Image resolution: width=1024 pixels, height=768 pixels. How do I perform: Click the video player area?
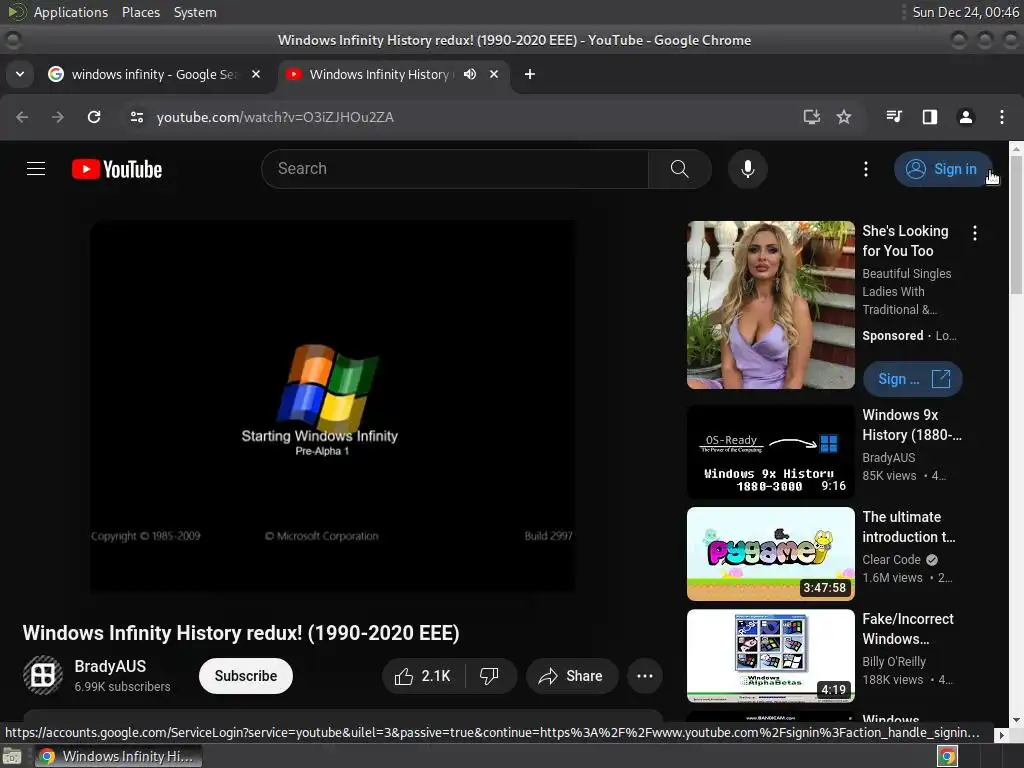click(332, 406)
